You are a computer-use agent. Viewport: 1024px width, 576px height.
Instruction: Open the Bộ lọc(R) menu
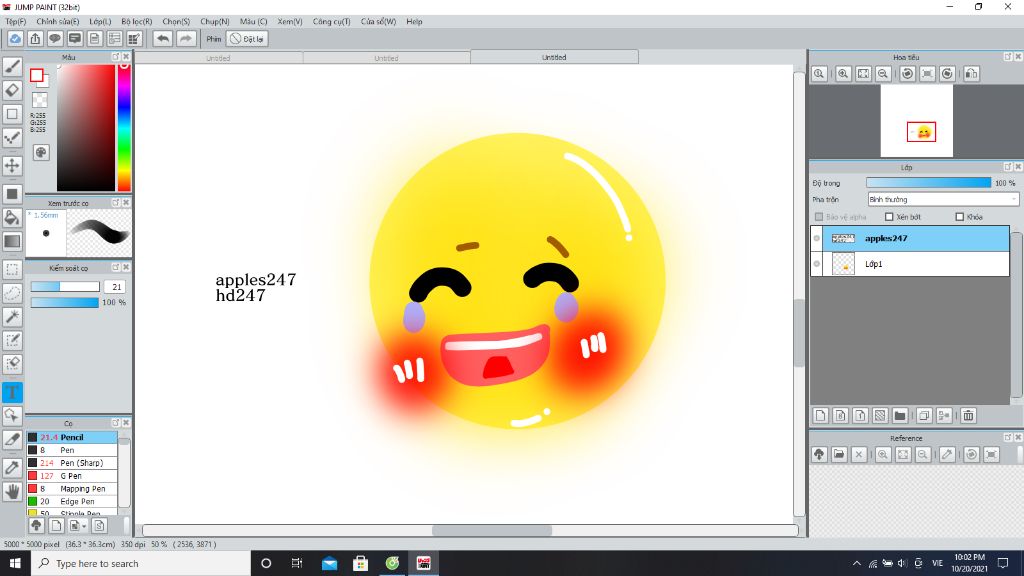click(x=136, y=22)
